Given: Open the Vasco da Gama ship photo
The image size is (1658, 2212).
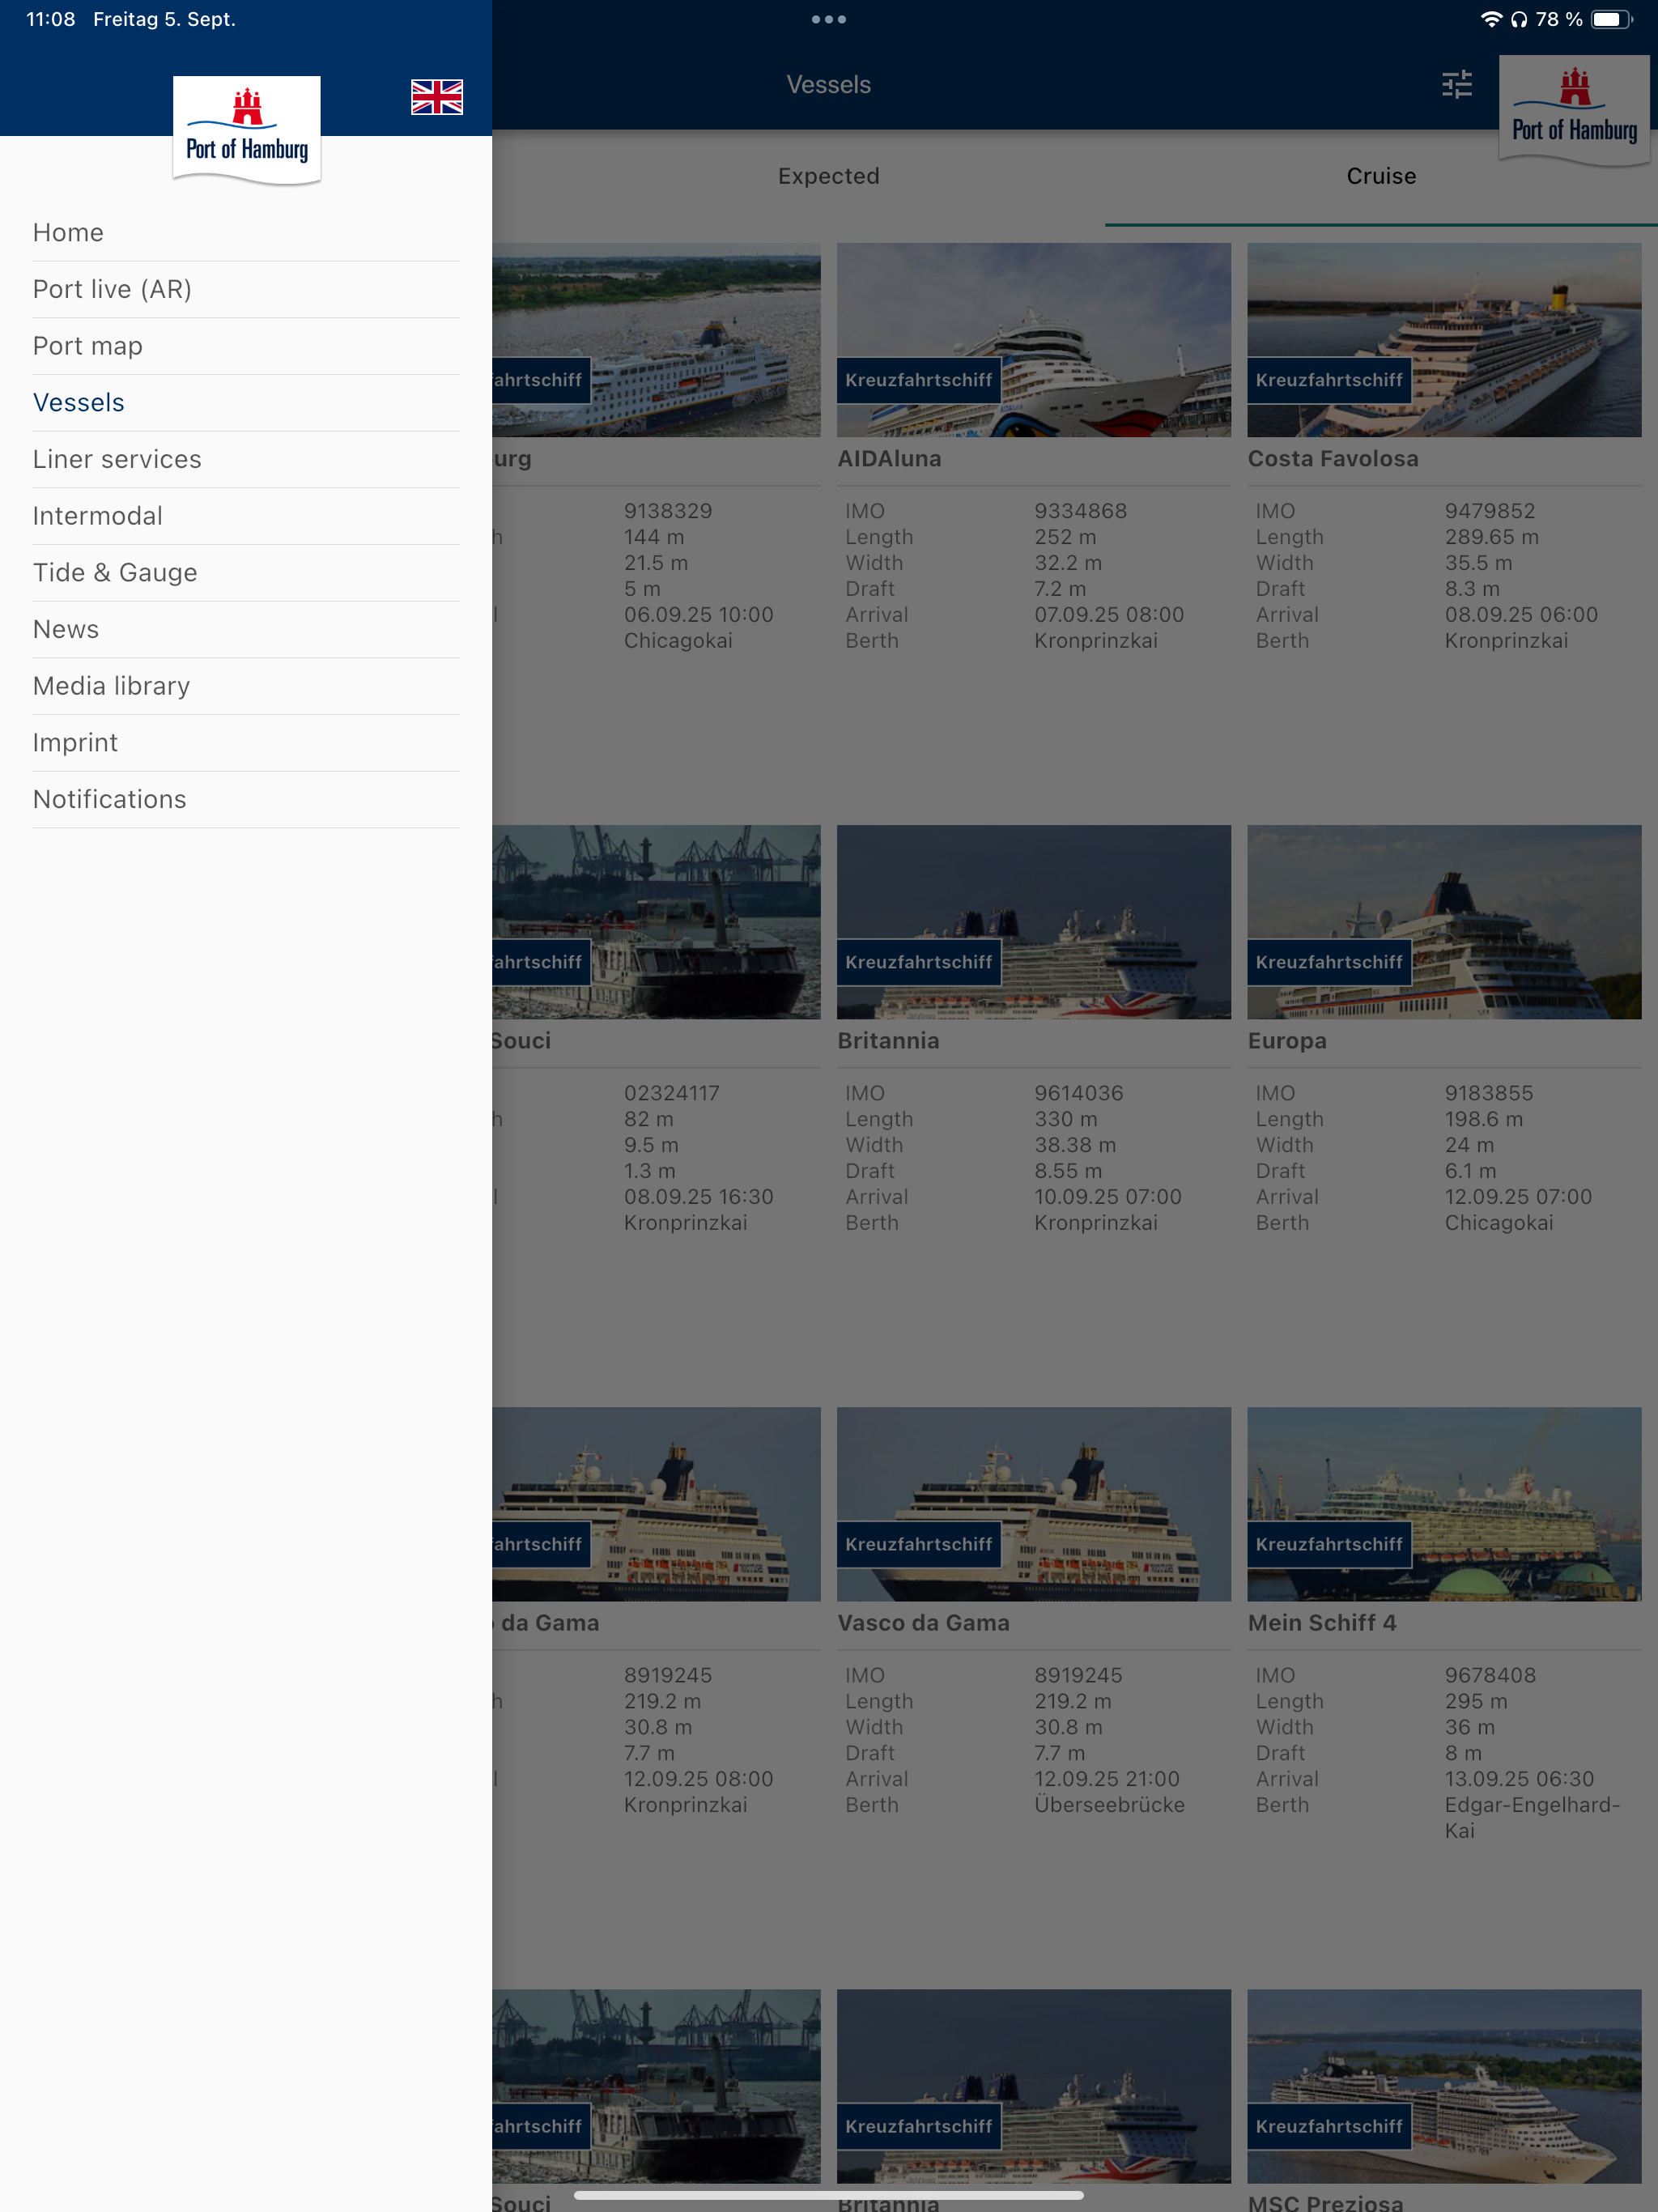Looking at the screenshot, I should click(x=1034, y=1504).
